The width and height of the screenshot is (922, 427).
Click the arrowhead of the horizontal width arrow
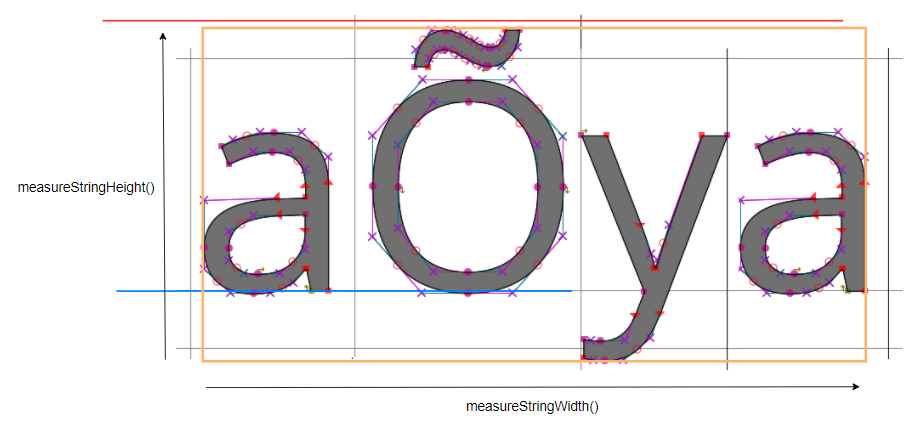855,386
